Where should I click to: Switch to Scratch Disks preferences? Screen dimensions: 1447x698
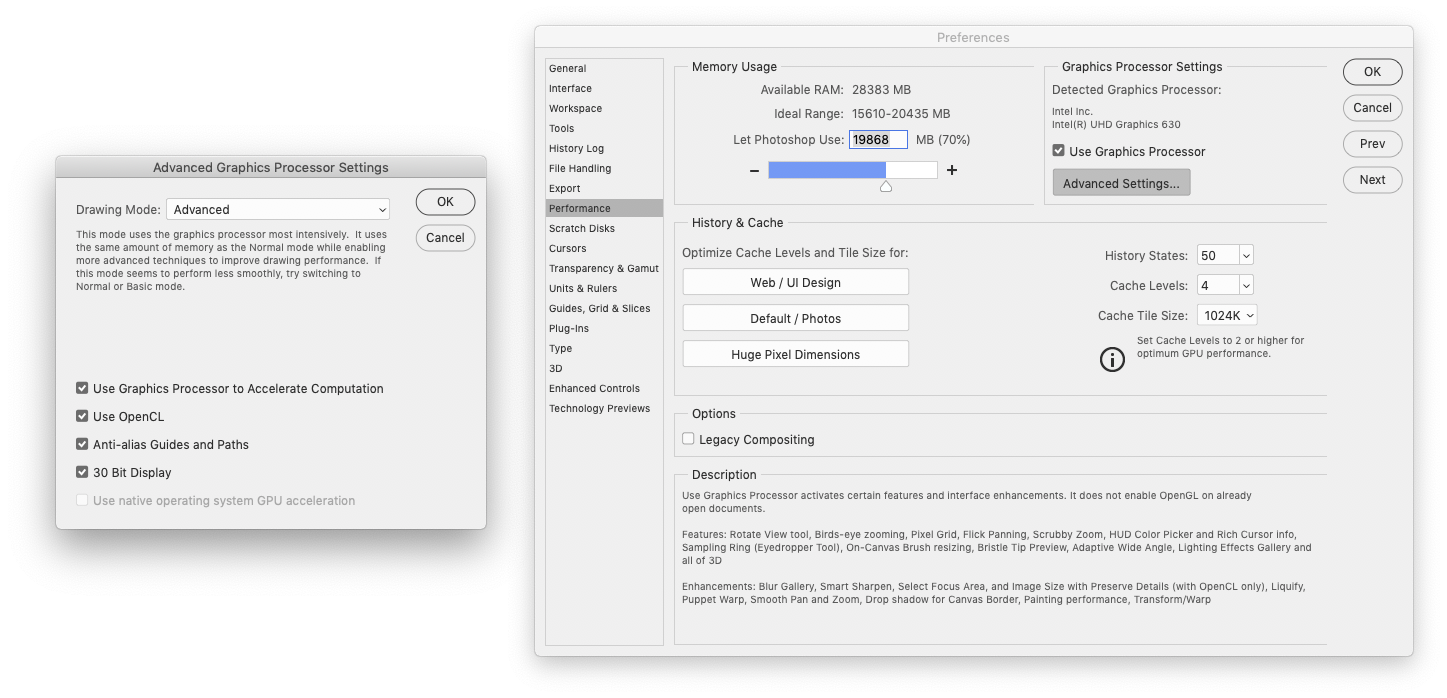604,229
